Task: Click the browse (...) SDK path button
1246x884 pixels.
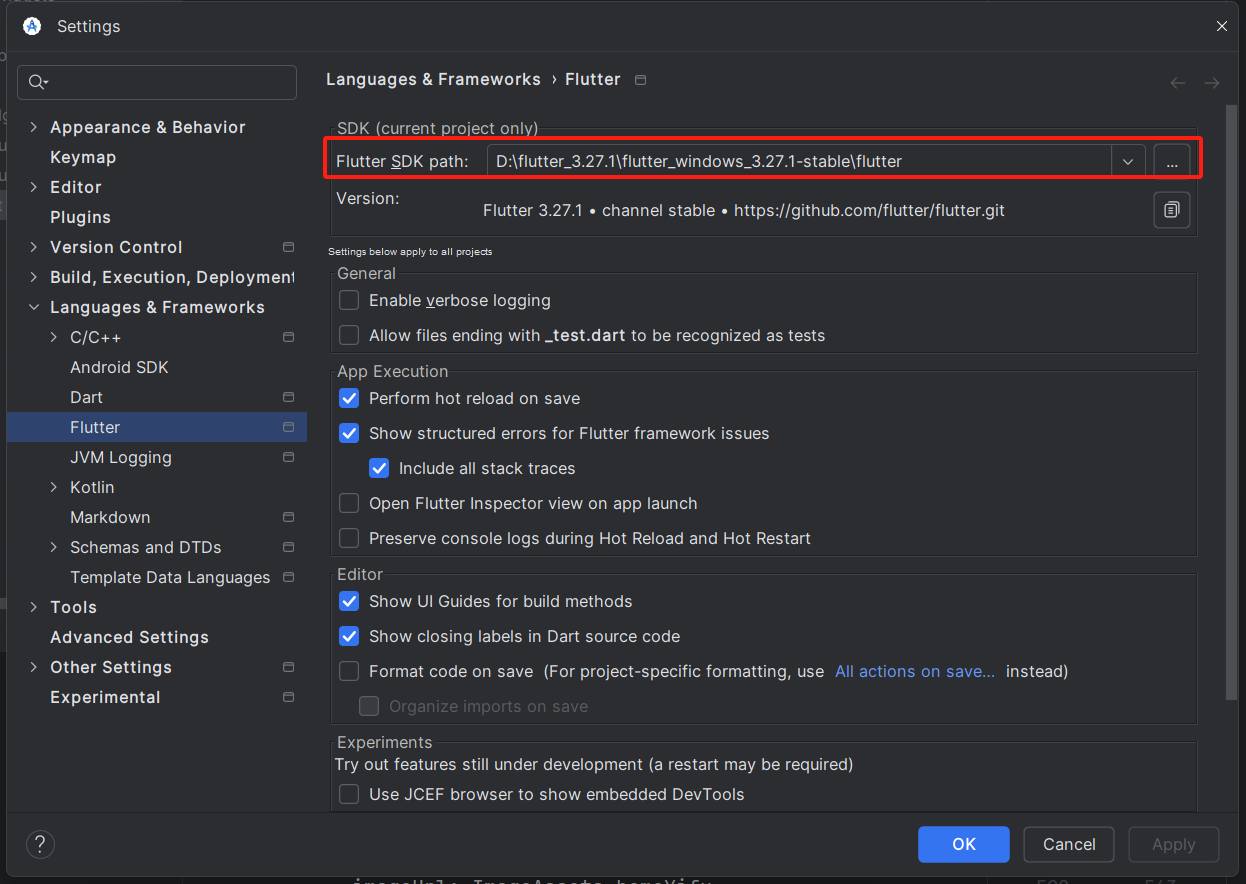Action: point(1171,161)
